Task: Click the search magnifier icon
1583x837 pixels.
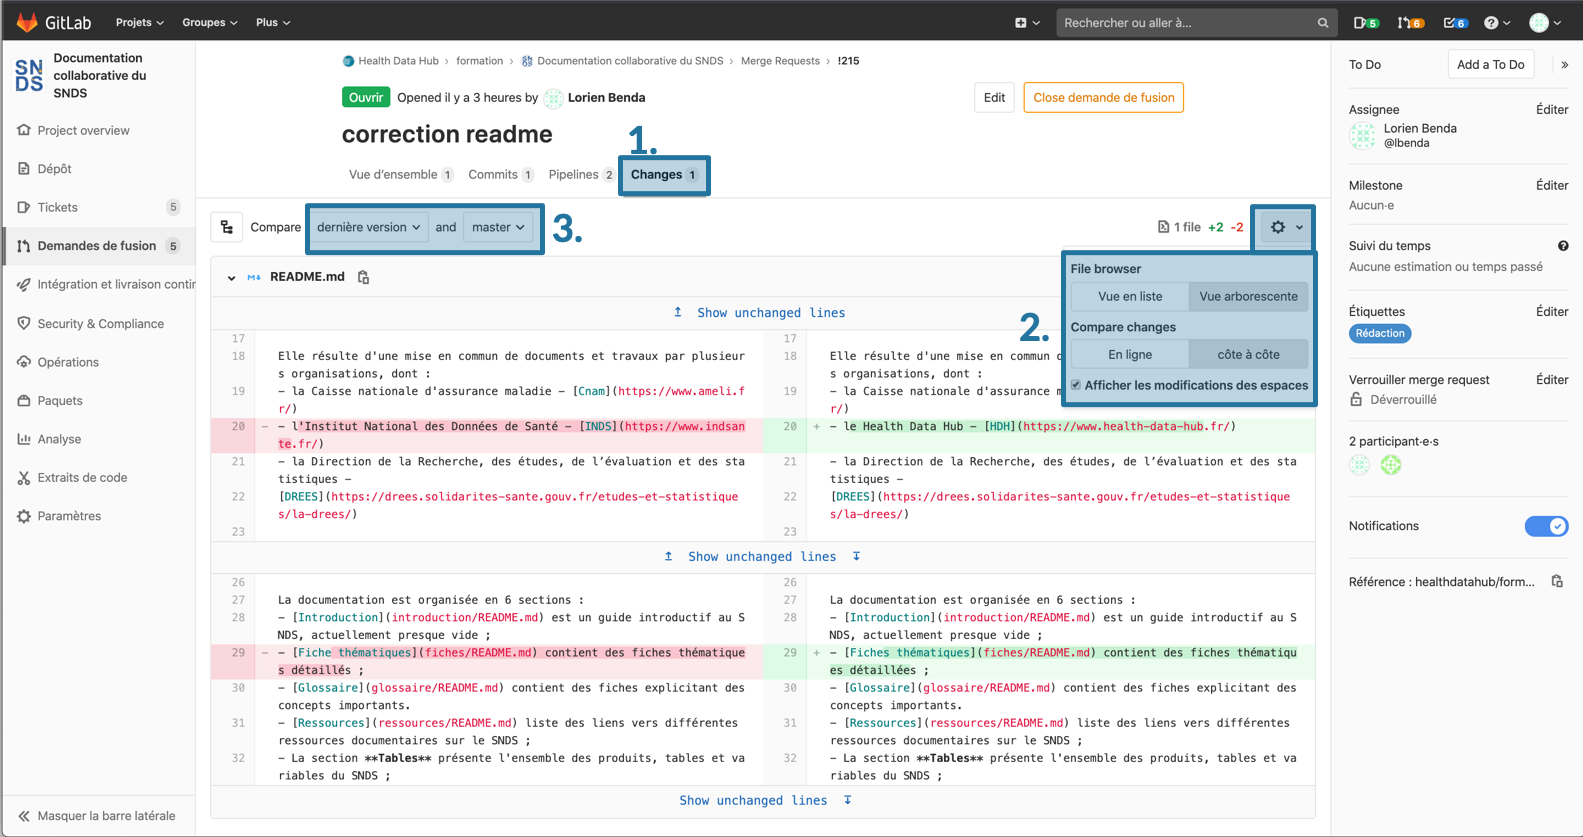Action: pos(1323,23)
